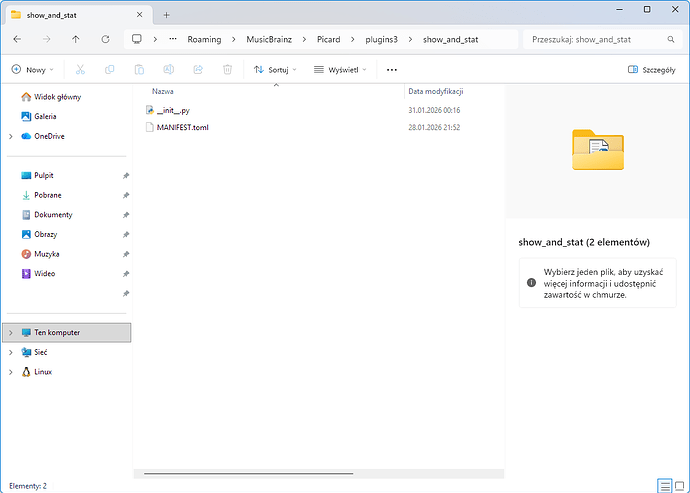Click the horizontal scrollbar in file list
This screenshot has width=690, height=493.
point(248,473)
